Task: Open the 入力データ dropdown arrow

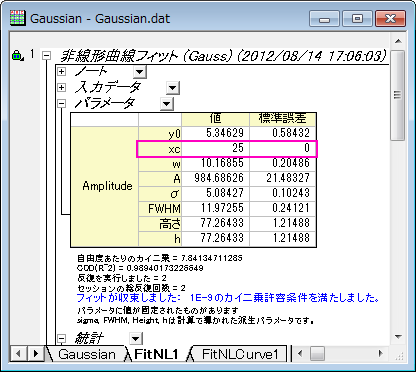Action: tap(172, 88)
